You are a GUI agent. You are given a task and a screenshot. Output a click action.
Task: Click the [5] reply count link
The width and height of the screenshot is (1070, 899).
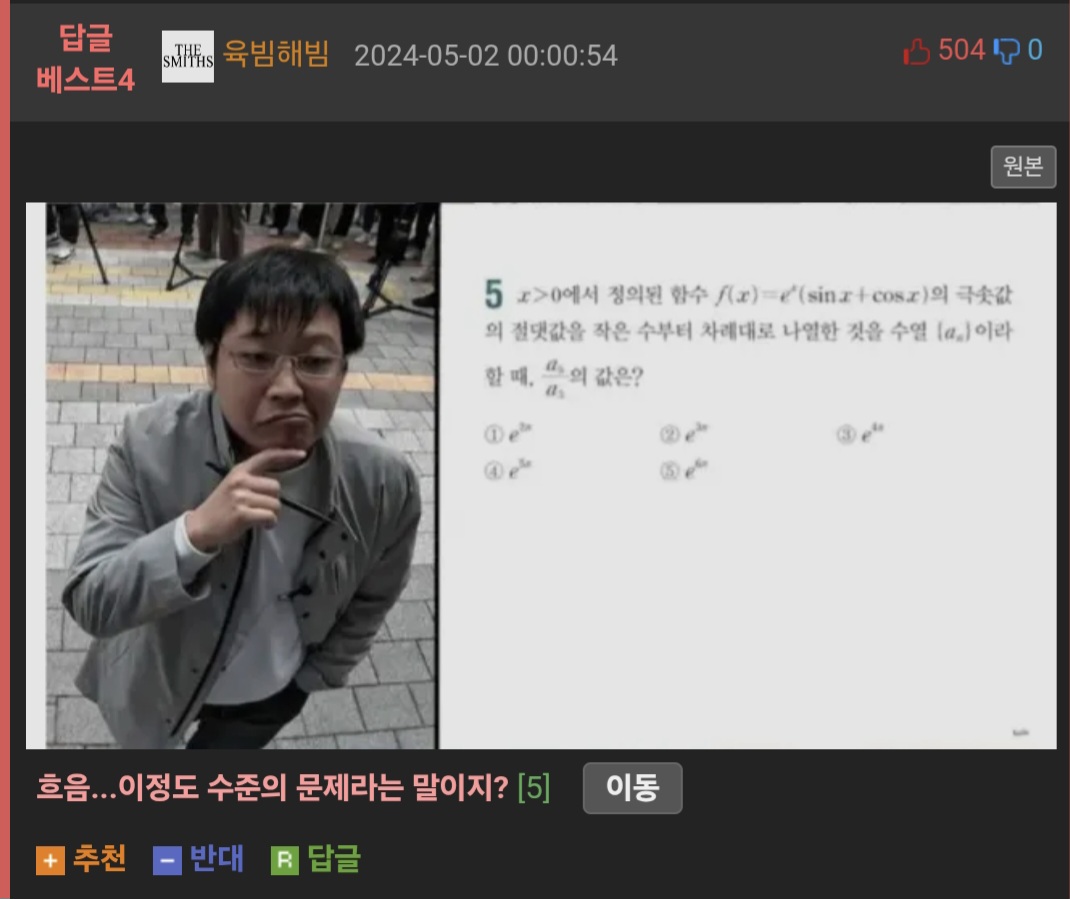click(x=534, y=788)
